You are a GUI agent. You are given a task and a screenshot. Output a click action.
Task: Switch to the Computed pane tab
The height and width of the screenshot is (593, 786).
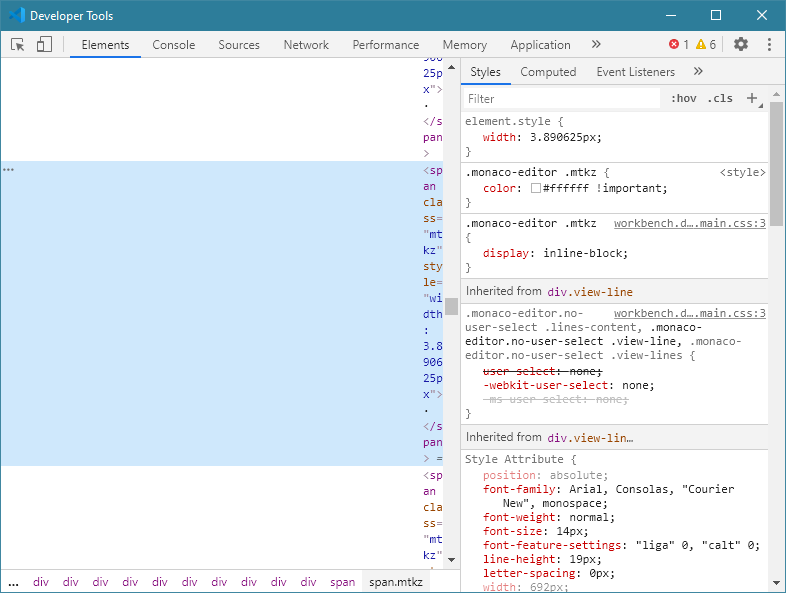[x=548, y=72]
